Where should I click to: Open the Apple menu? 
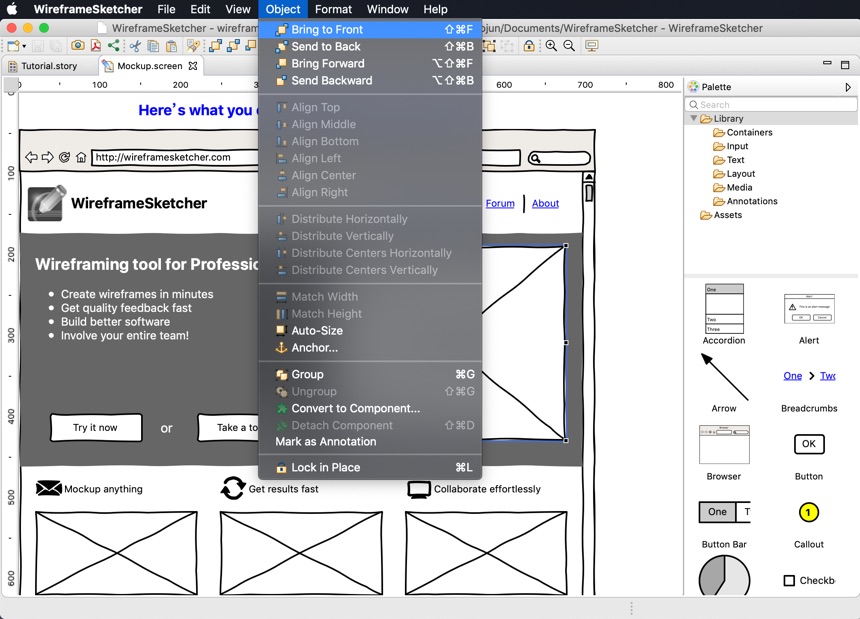click(12, 9)
